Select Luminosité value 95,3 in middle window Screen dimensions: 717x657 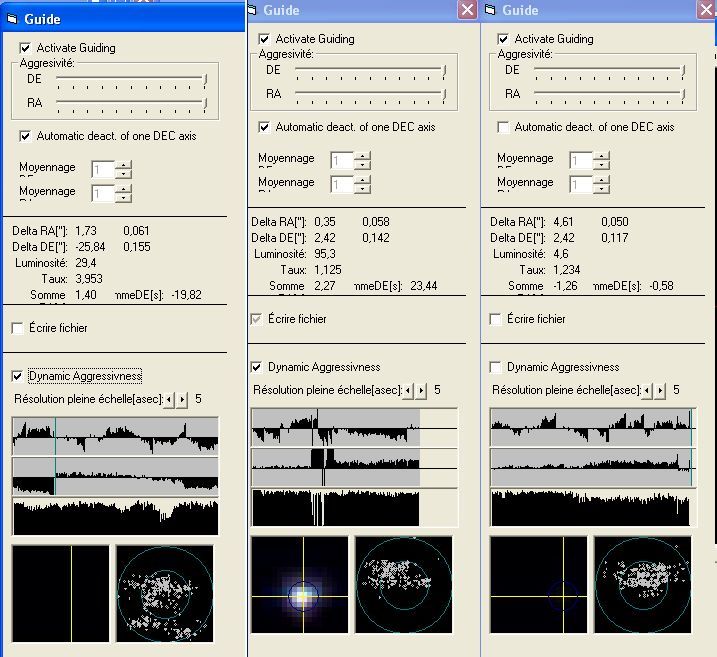click(324, 254)
